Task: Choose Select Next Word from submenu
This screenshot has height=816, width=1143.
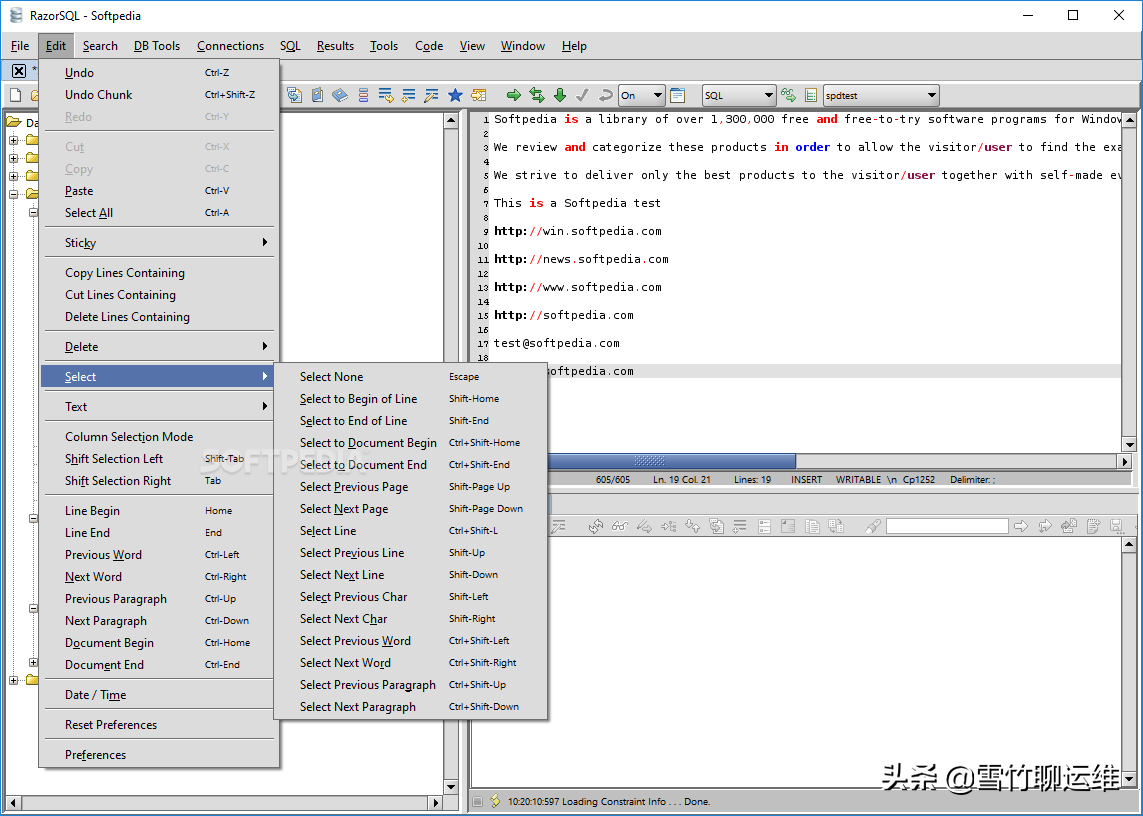Action: 345,663
